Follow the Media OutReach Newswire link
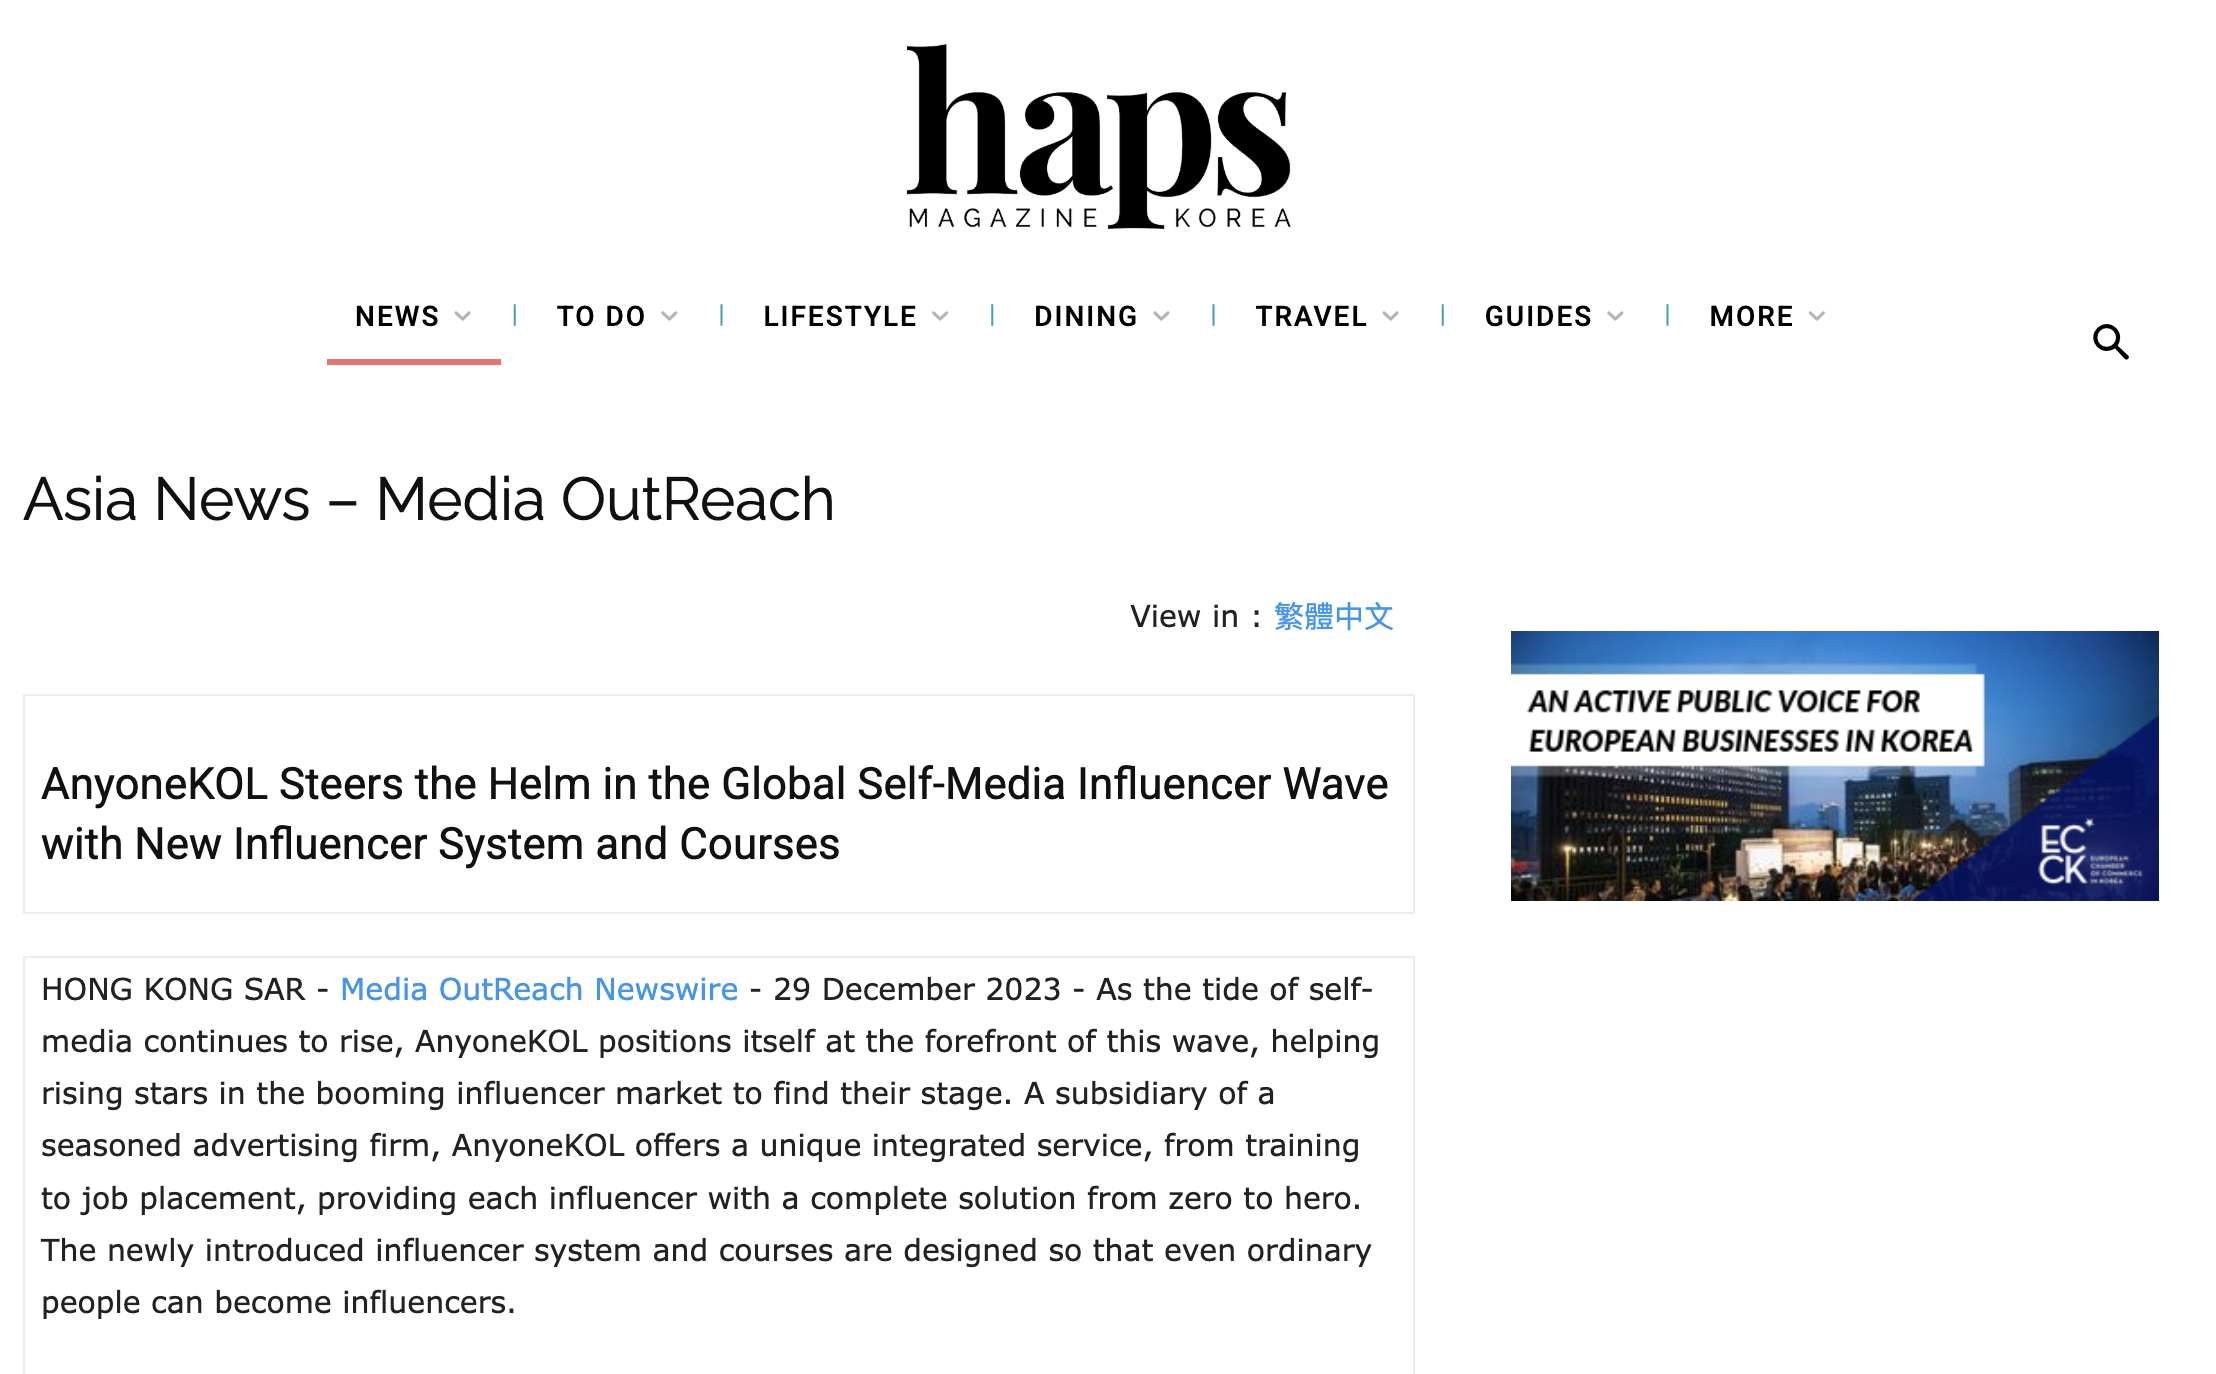 pyautogui.click(x=539, y=989)
